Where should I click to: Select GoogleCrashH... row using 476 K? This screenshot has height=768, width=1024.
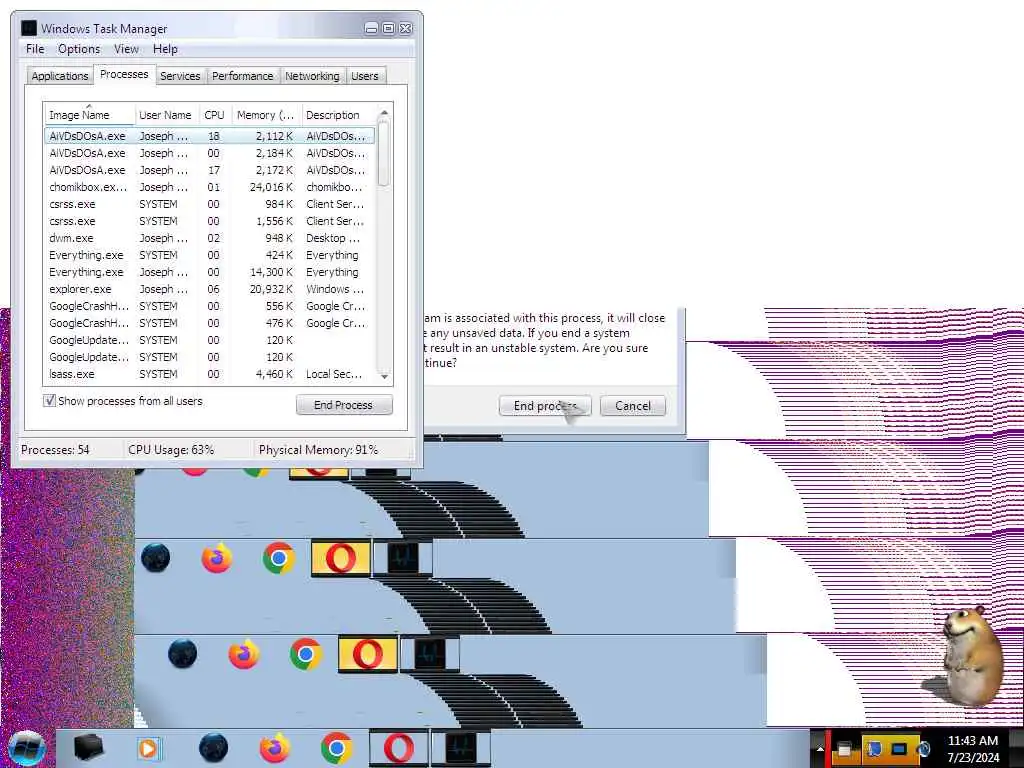click(x=210, y=323)
